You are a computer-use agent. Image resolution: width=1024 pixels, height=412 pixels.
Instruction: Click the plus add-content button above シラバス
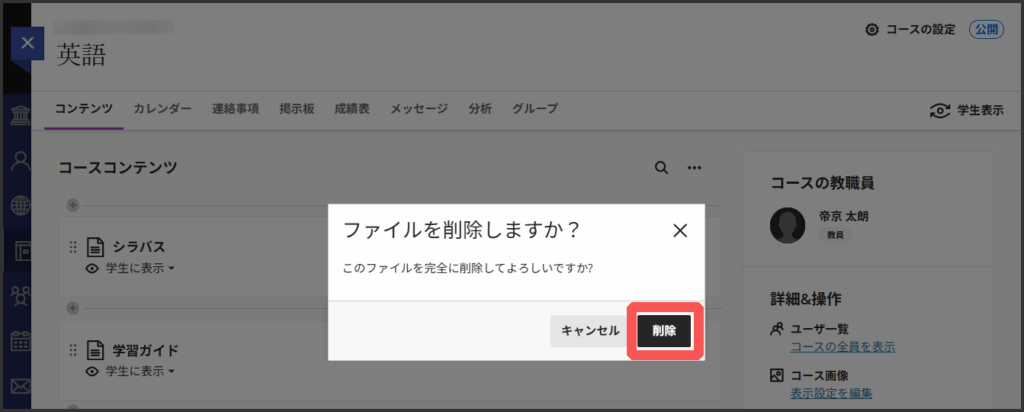pos(72,205)
